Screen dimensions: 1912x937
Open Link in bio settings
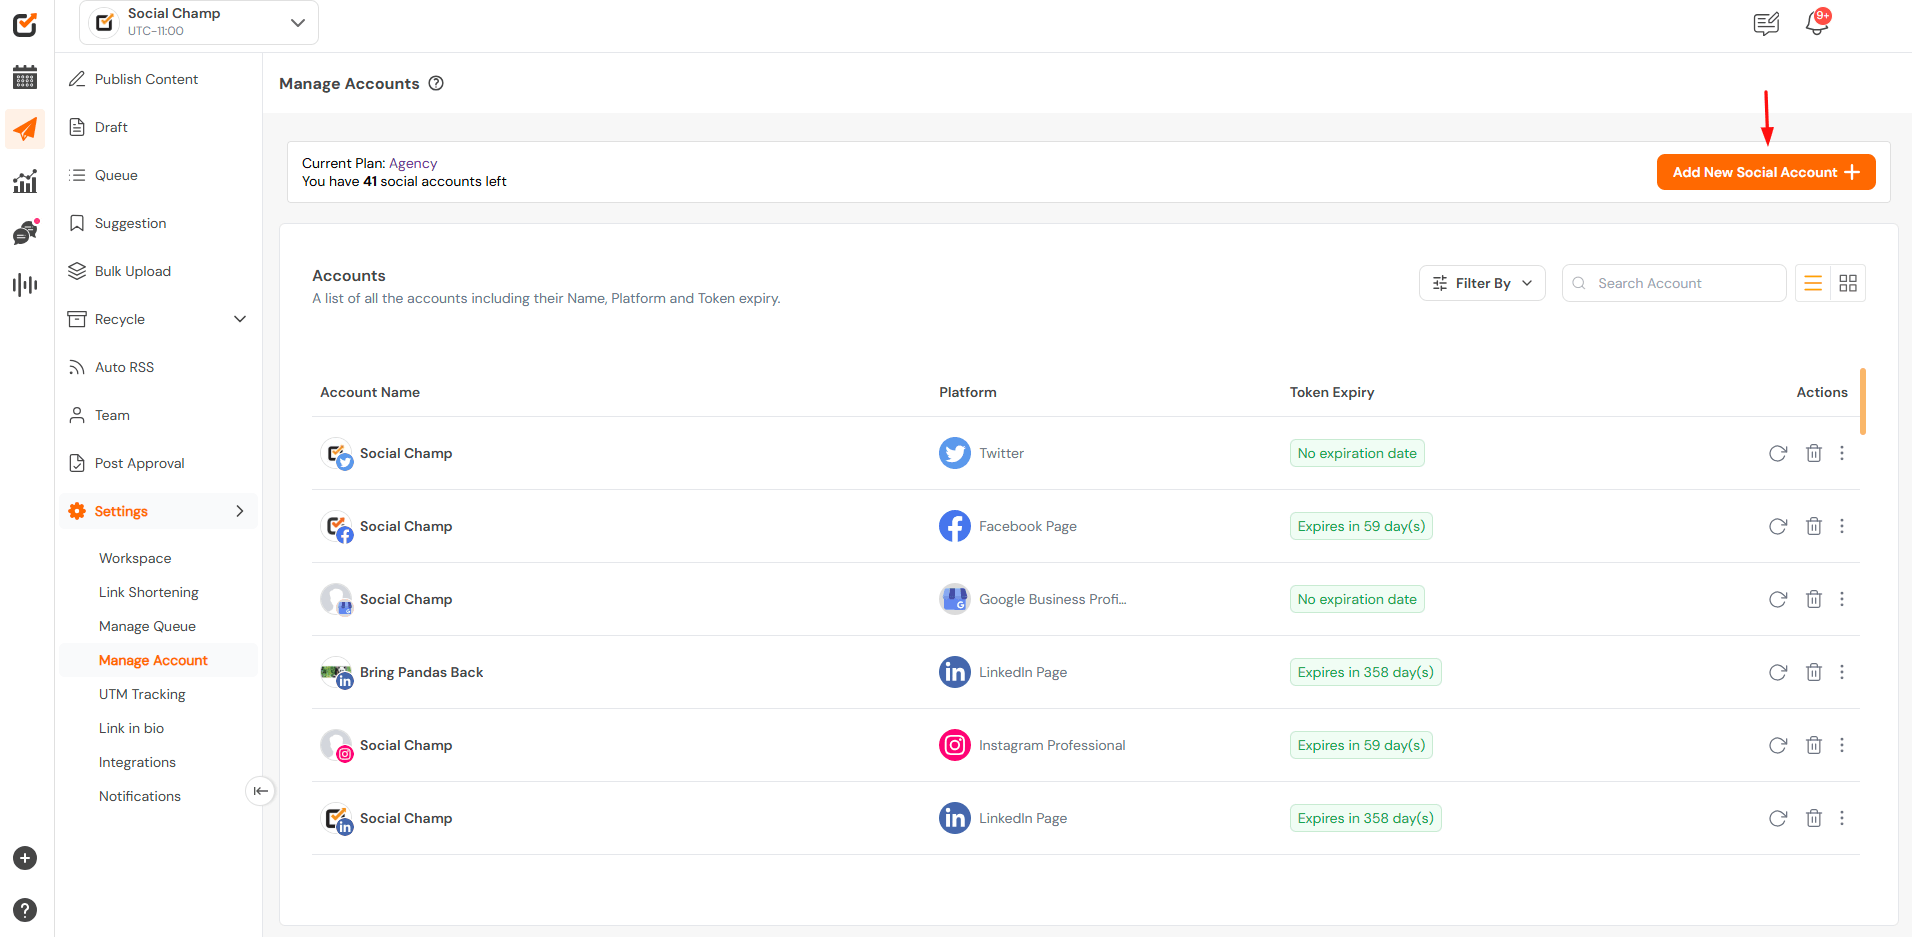[x=131, y=728]
